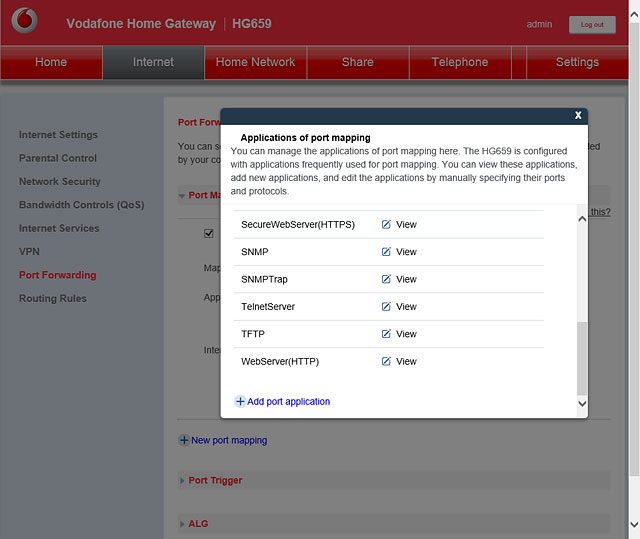Click dialog scrollbar up arrow
Screen dimensions: 640x539
(582, 219)
